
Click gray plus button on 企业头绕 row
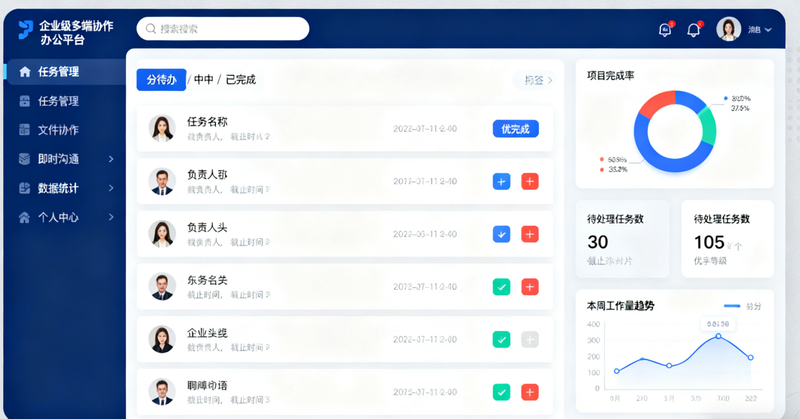pyautogui.click(x=530, y=339)
